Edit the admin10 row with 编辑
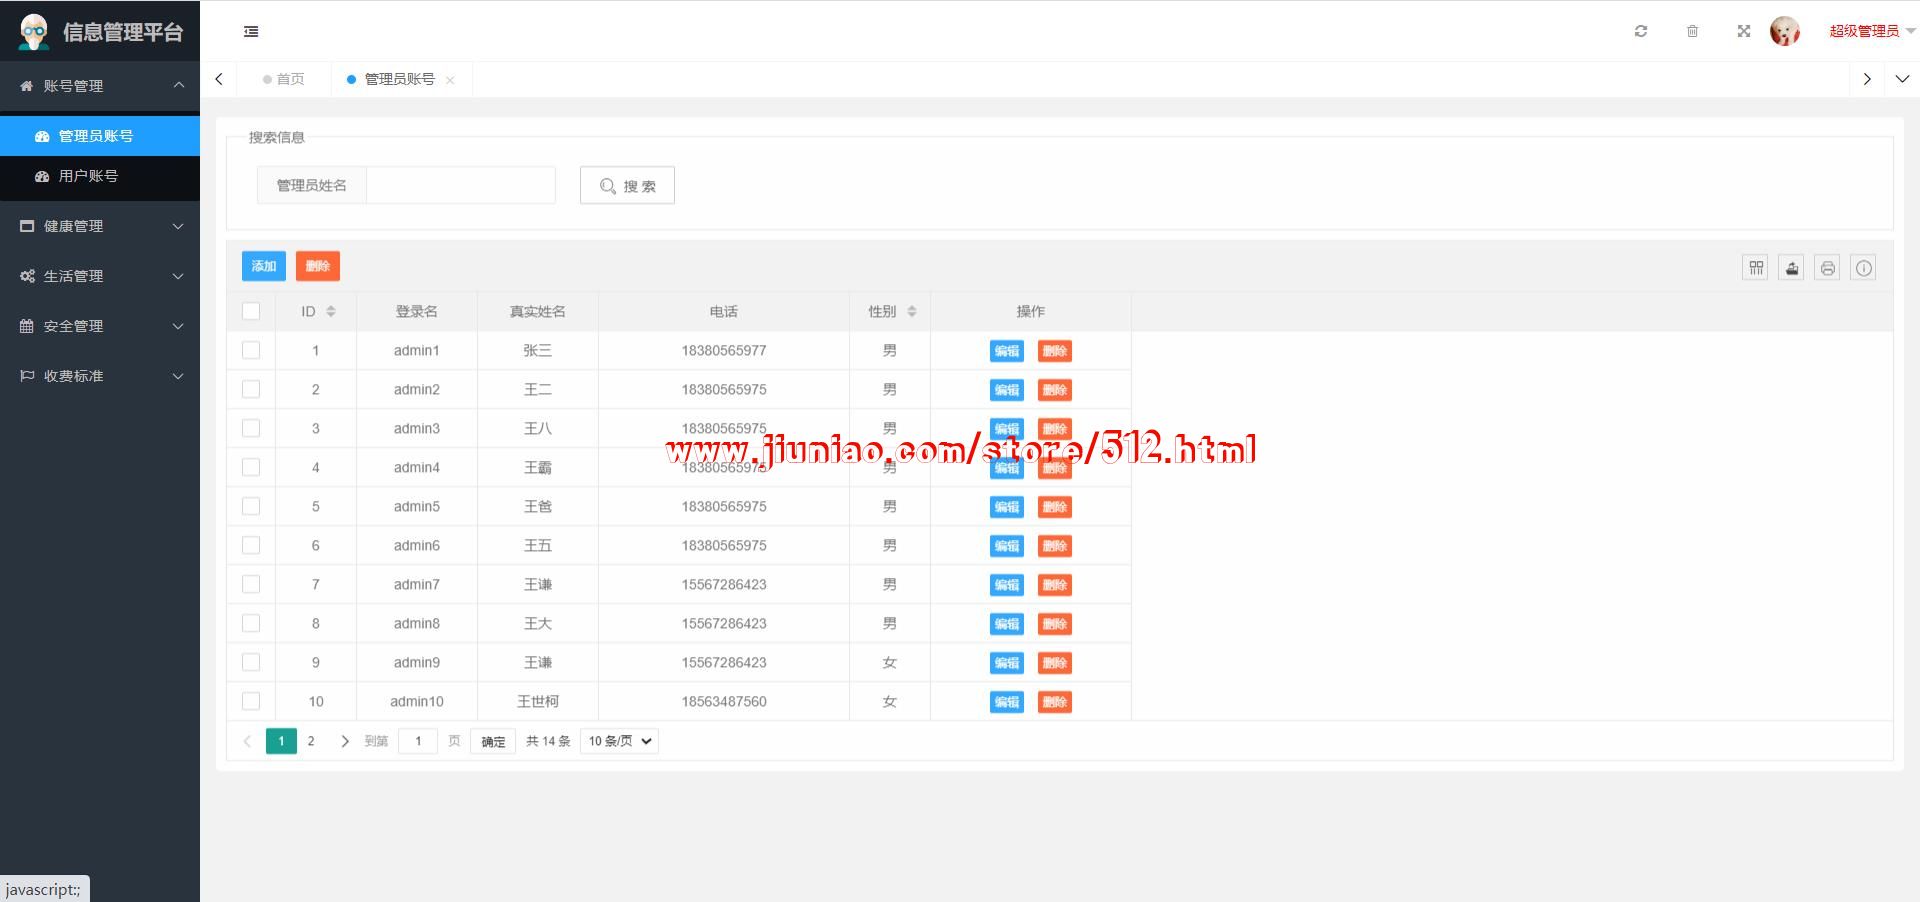This screenshot has width=1920, height=902. click(1007, 702)
